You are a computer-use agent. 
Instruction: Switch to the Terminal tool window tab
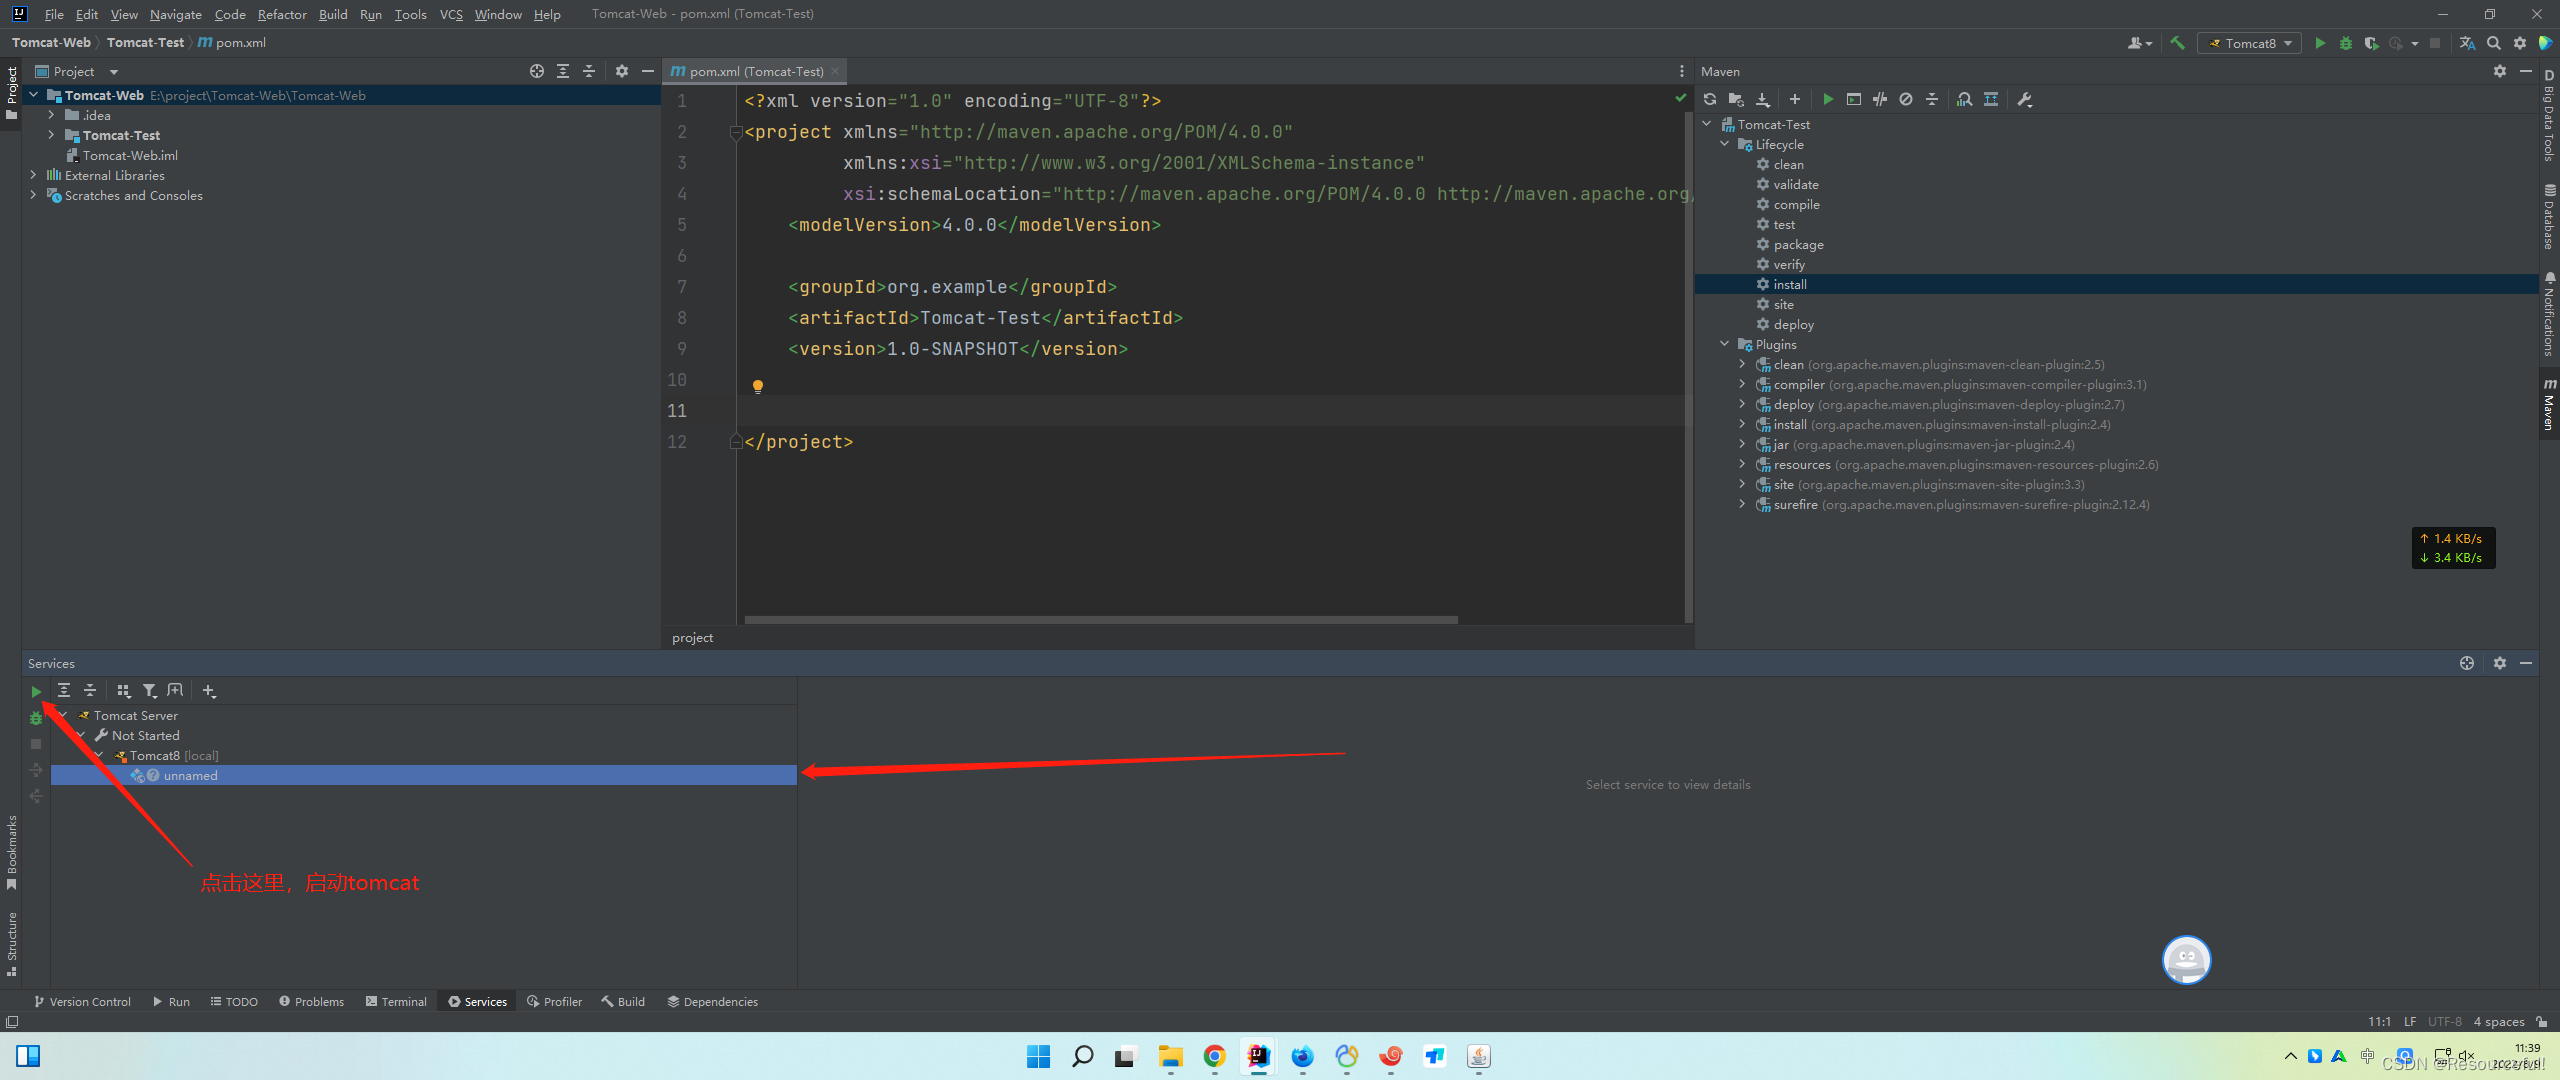(x=396, y=1001)
